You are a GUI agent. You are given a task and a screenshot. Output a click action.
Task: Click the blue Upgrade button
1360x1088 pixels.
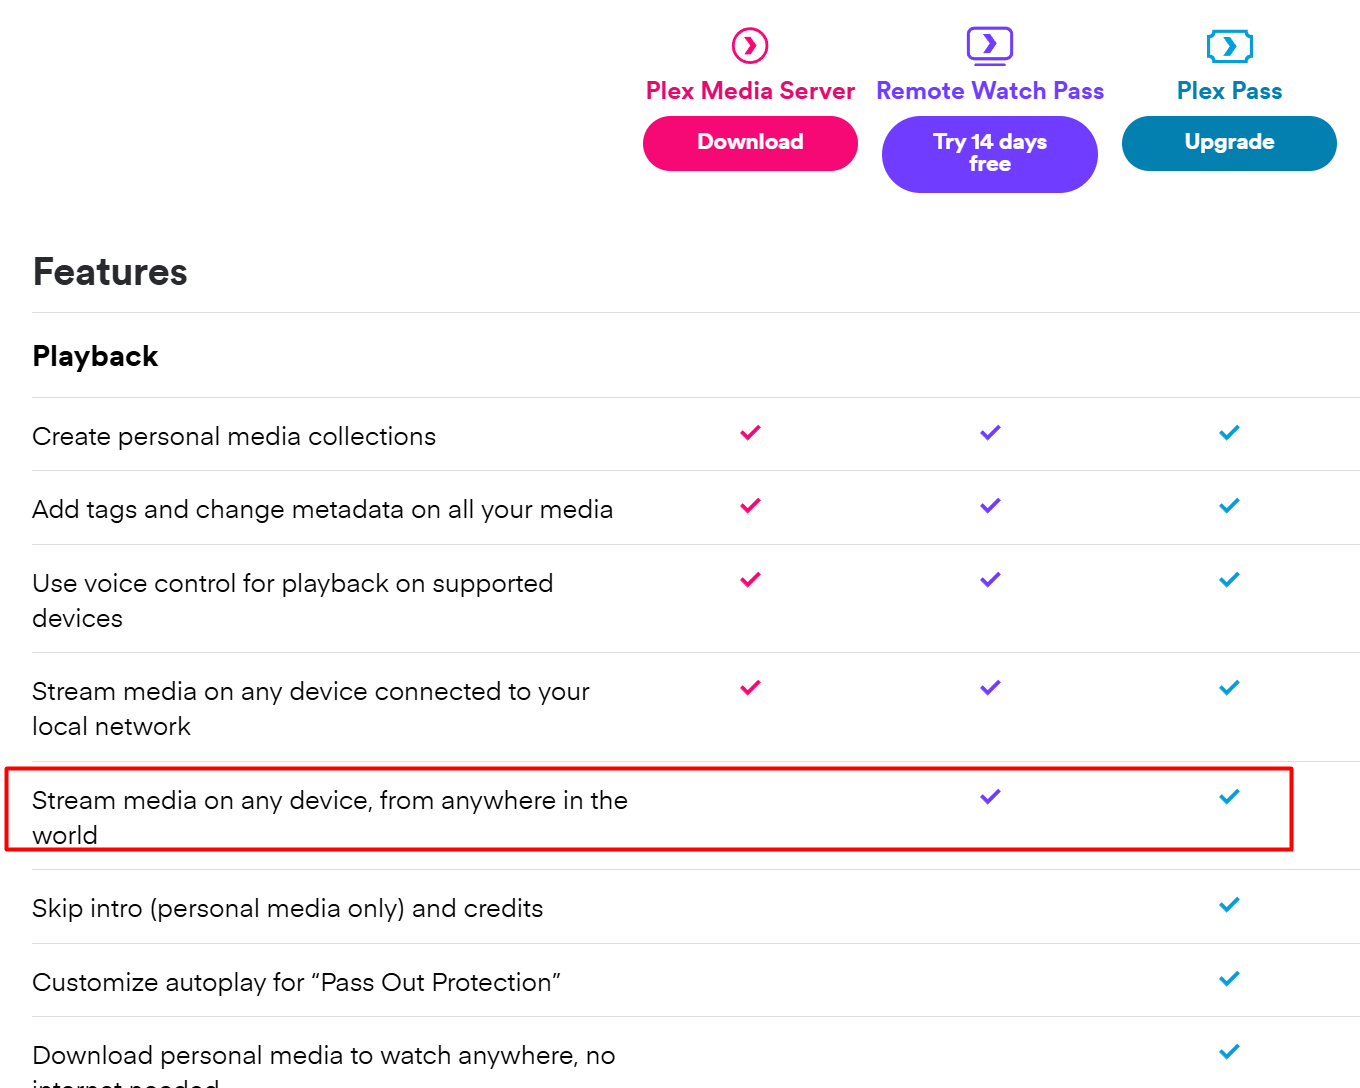pos(1229,143)
